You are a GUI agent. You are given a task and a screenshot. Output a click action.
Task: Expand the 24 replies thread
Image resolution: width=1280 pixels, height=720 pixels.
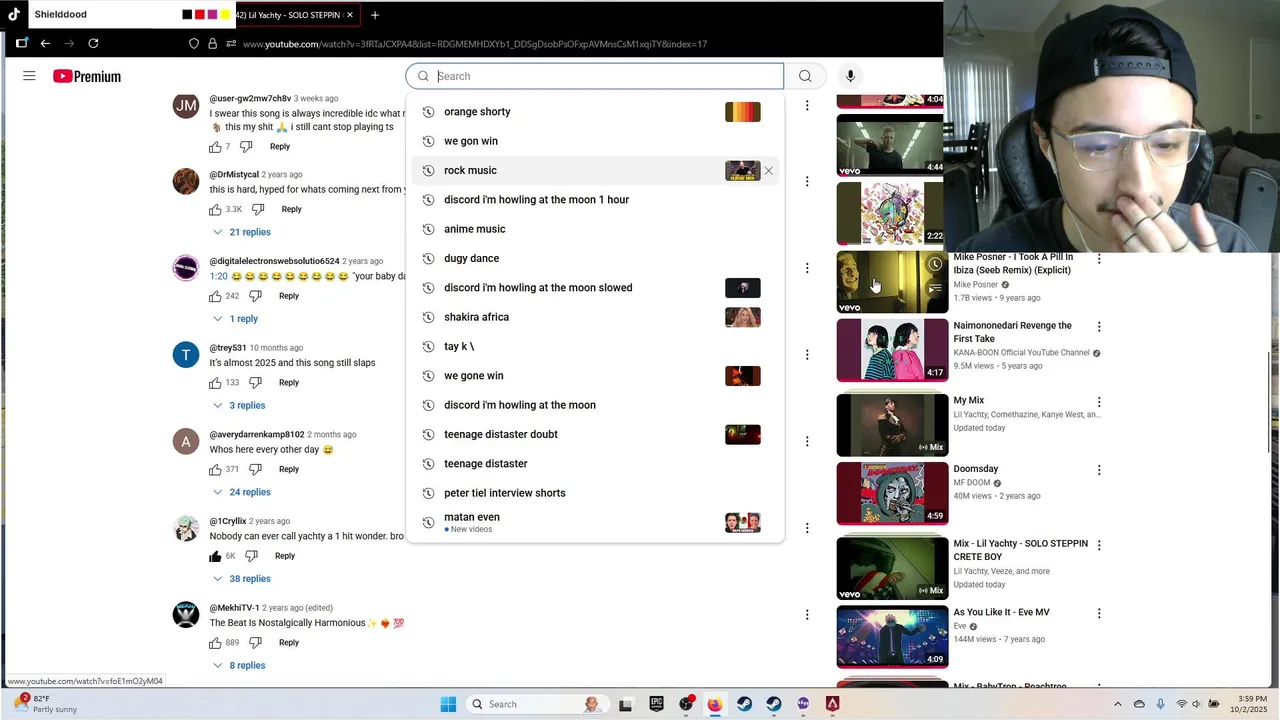pos(241,492)
